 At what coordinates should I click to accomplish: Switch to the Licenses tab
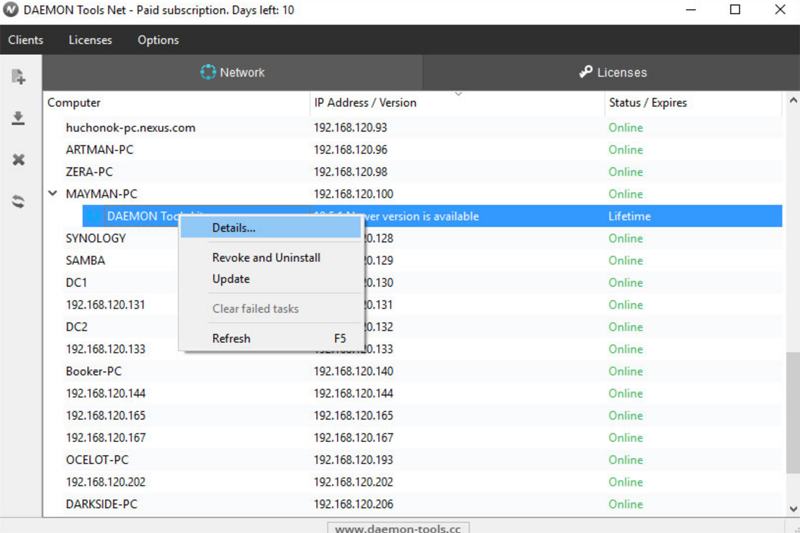(x=612, y=72)
